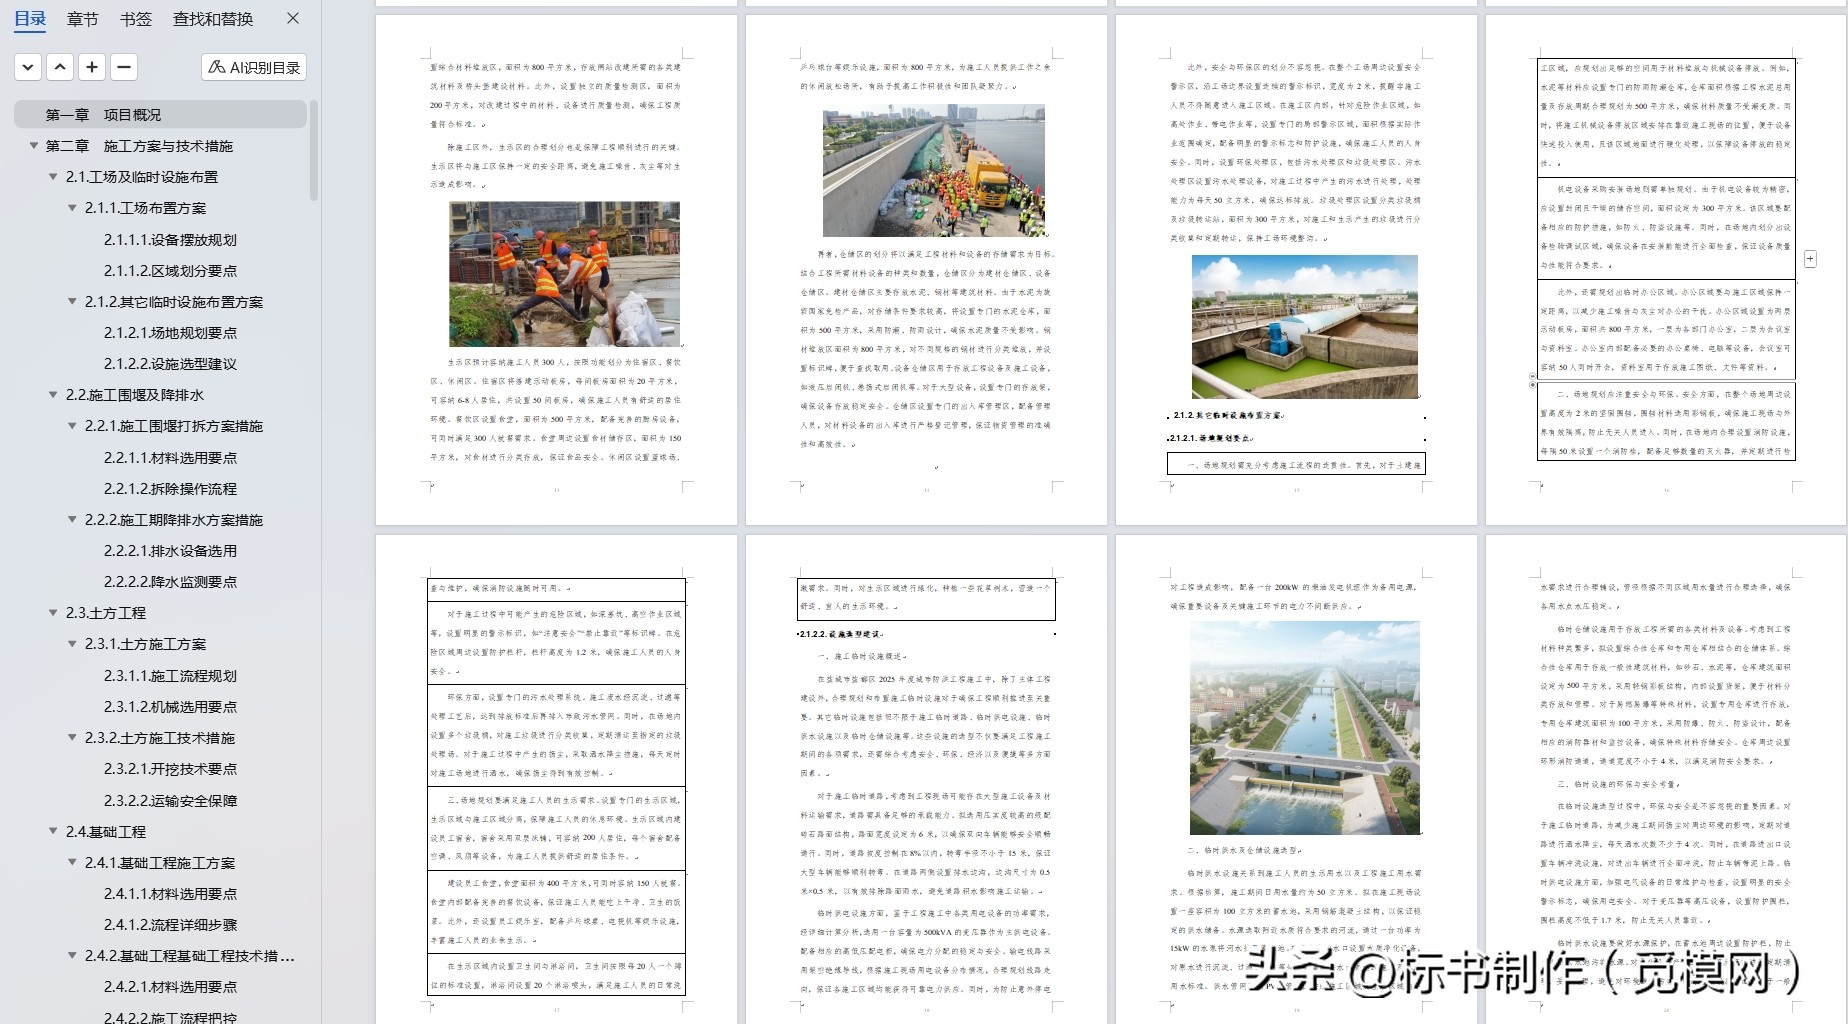Expand all headings using the plus icon

tap(92, 67)
